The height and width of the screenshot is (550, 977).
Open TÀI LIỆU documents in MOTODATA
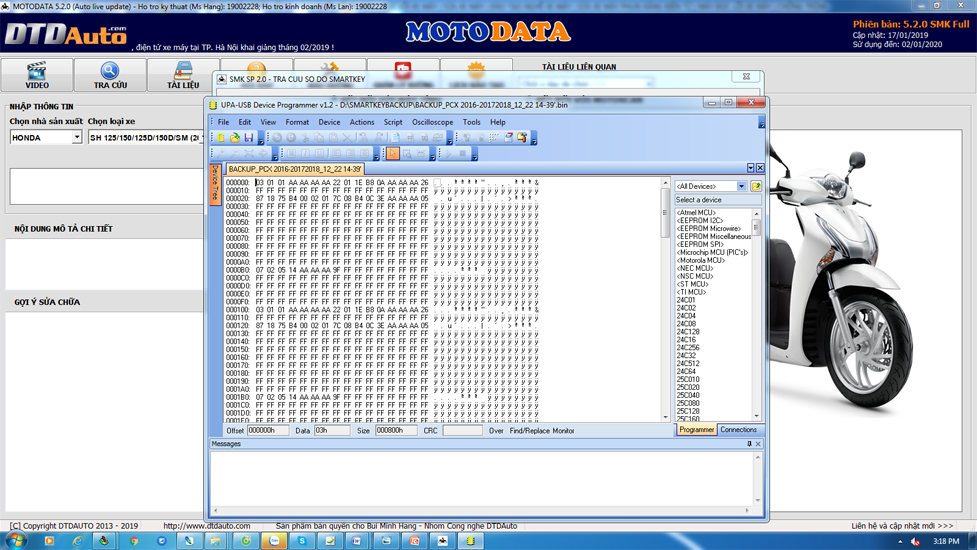click(x=183, y=75)
